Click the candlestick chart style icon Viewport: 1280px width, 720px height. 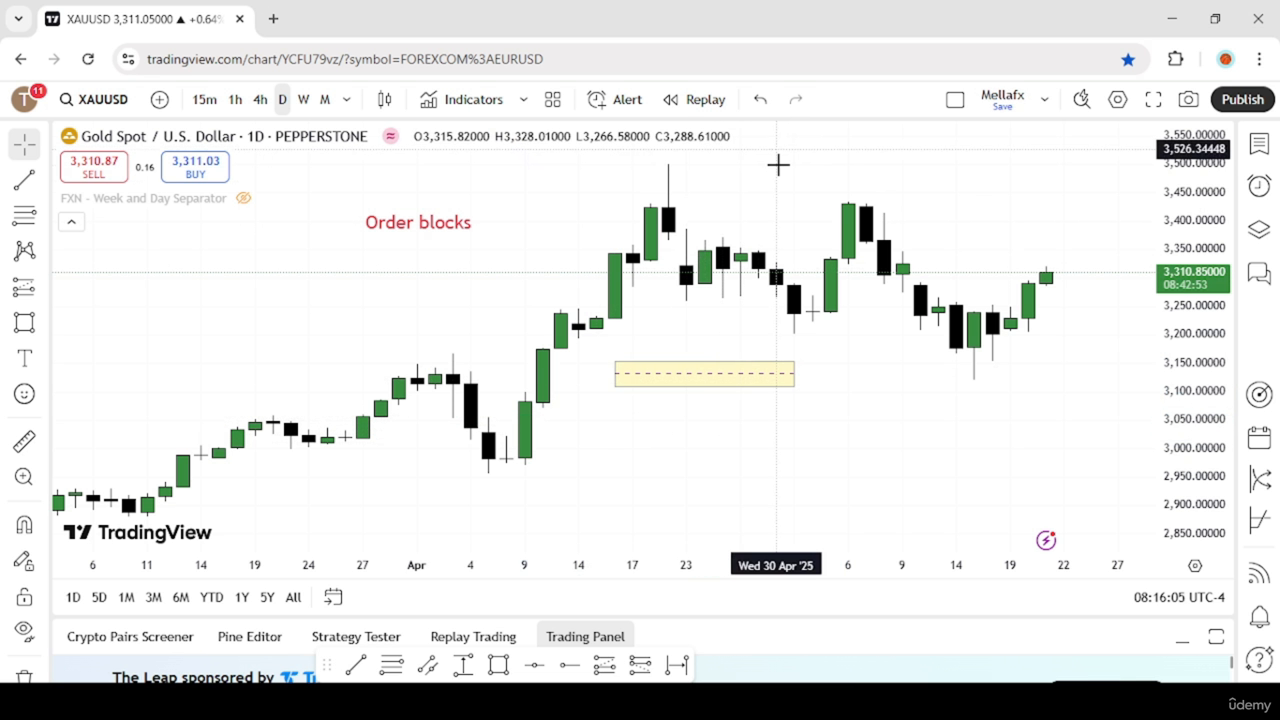[384, 99]
